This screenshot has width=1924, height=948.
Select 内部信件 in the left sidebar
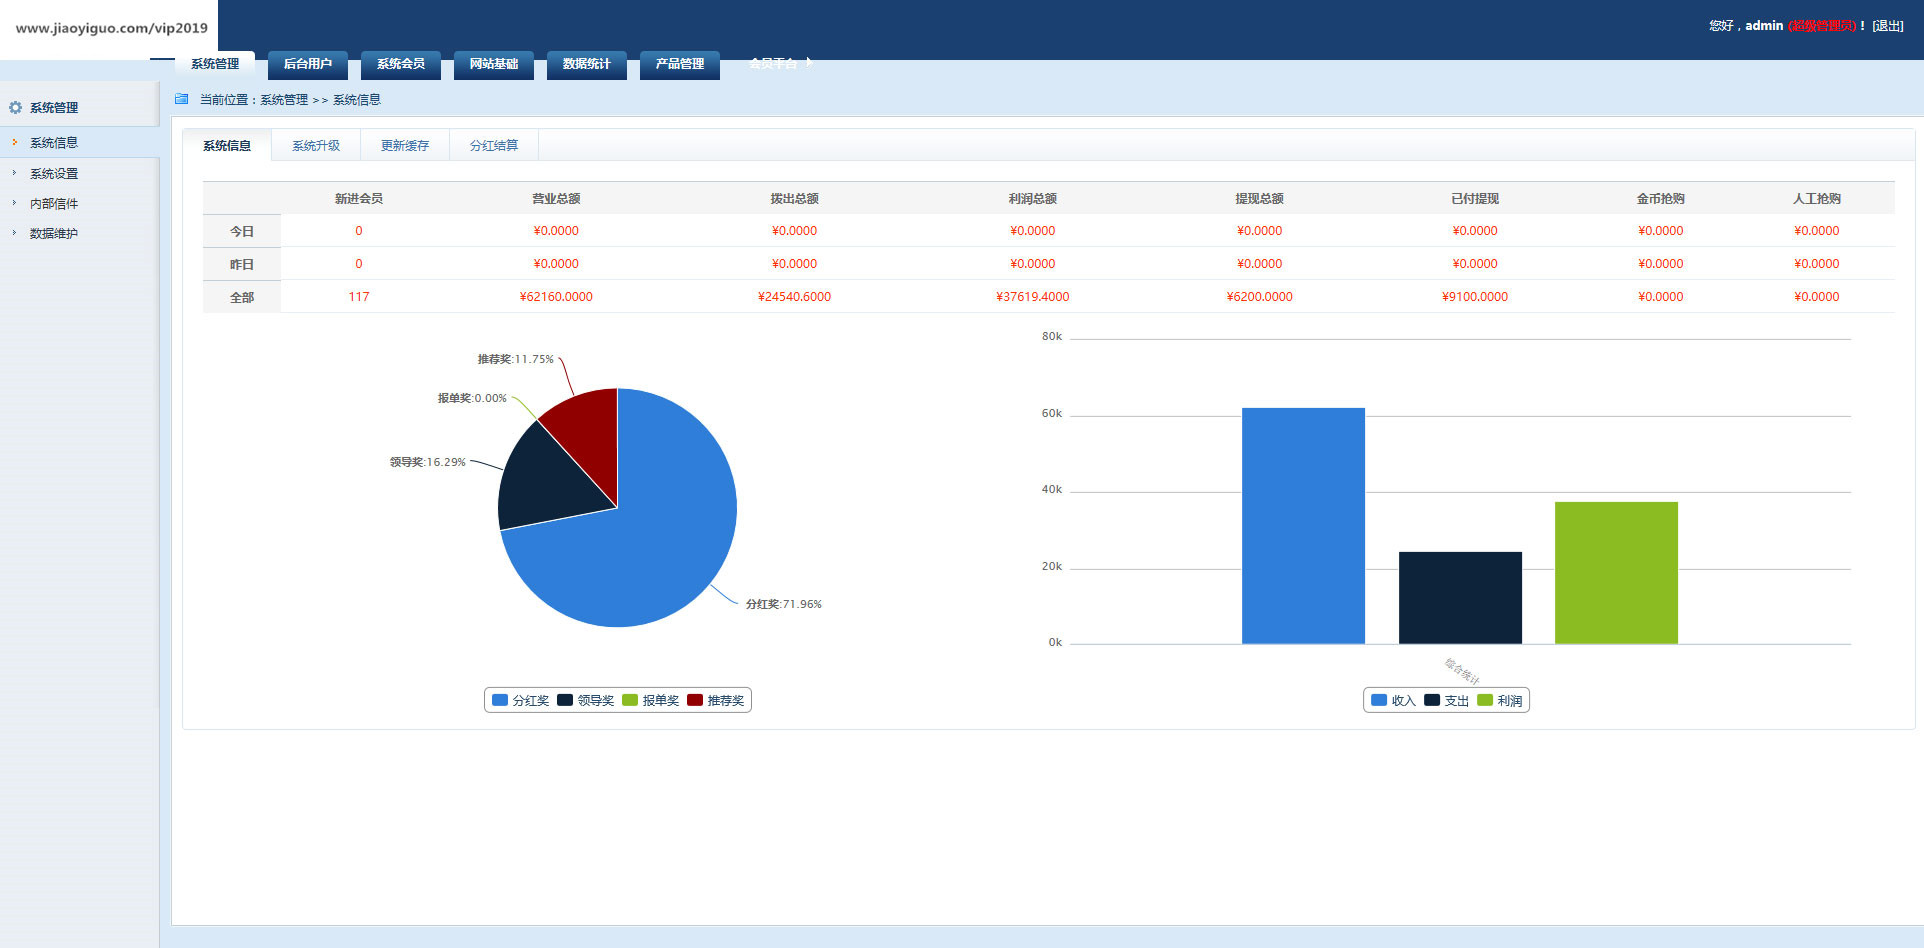click(54, 204)
